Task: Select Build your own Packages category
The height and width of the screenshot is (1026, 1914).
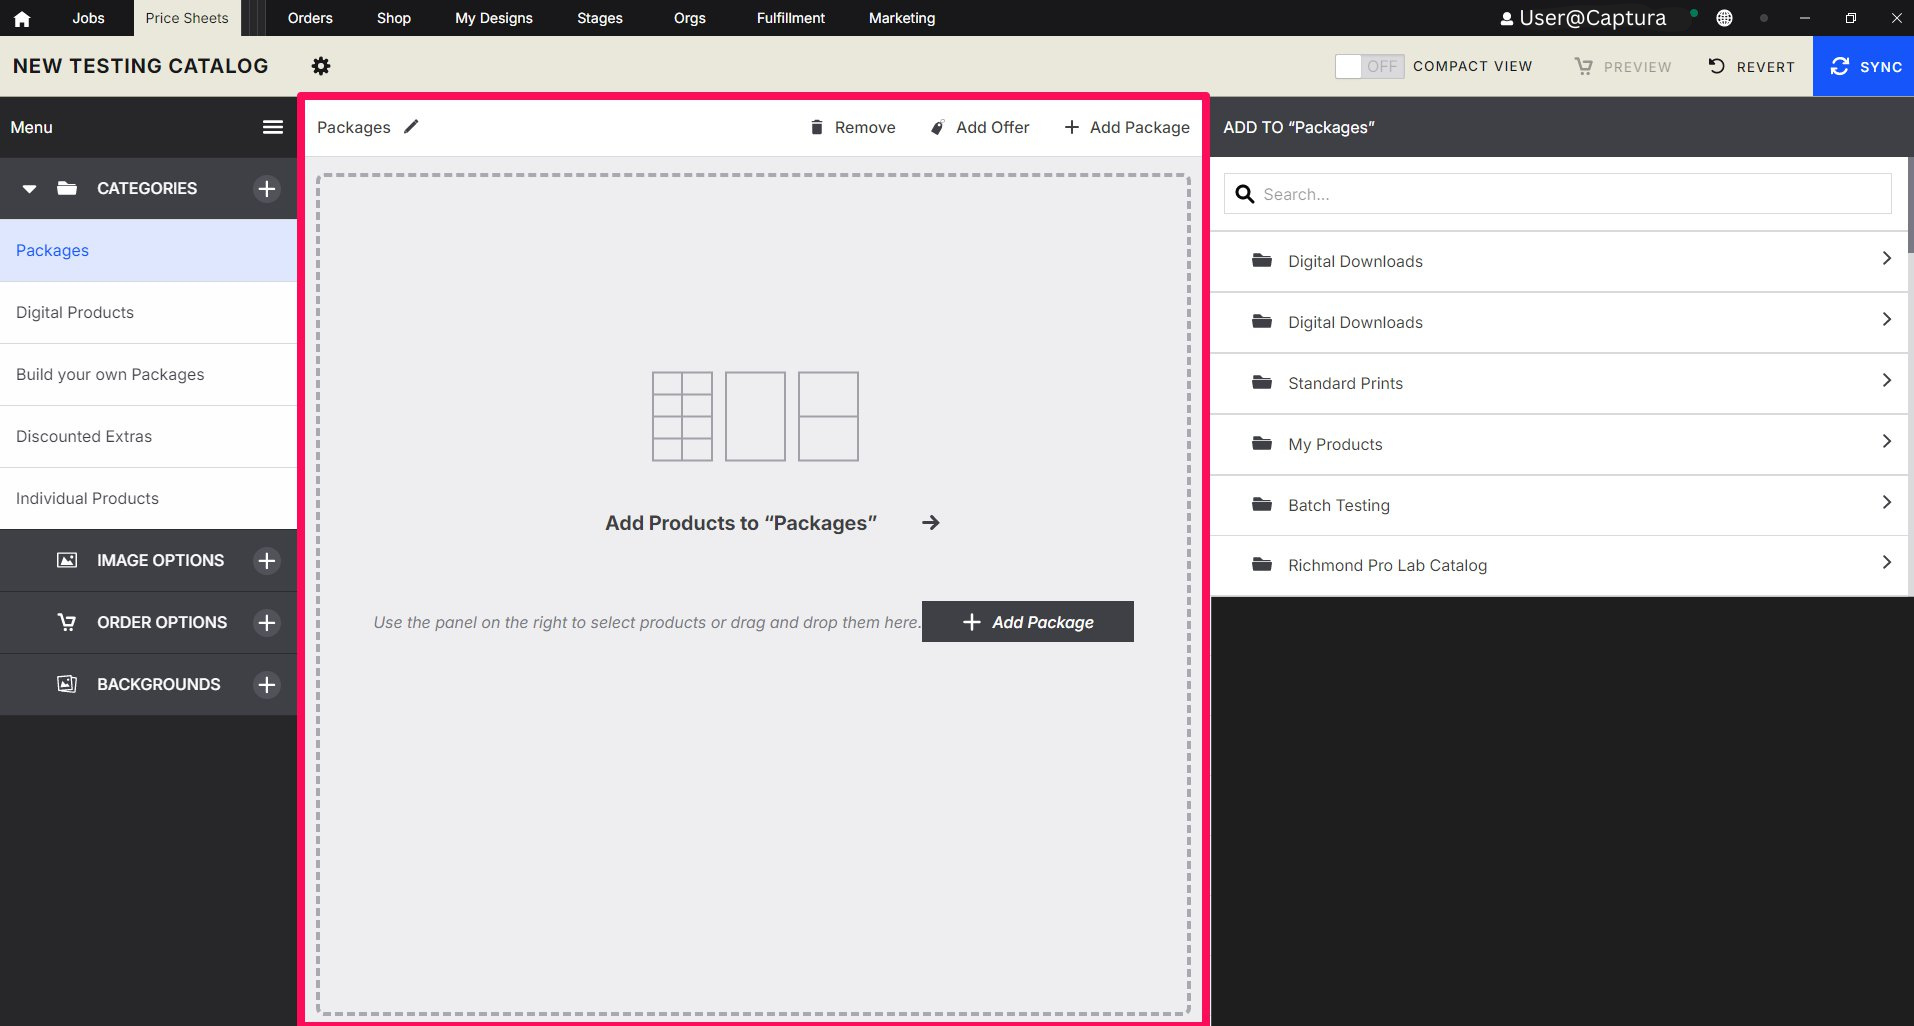Action: (148, 374)
